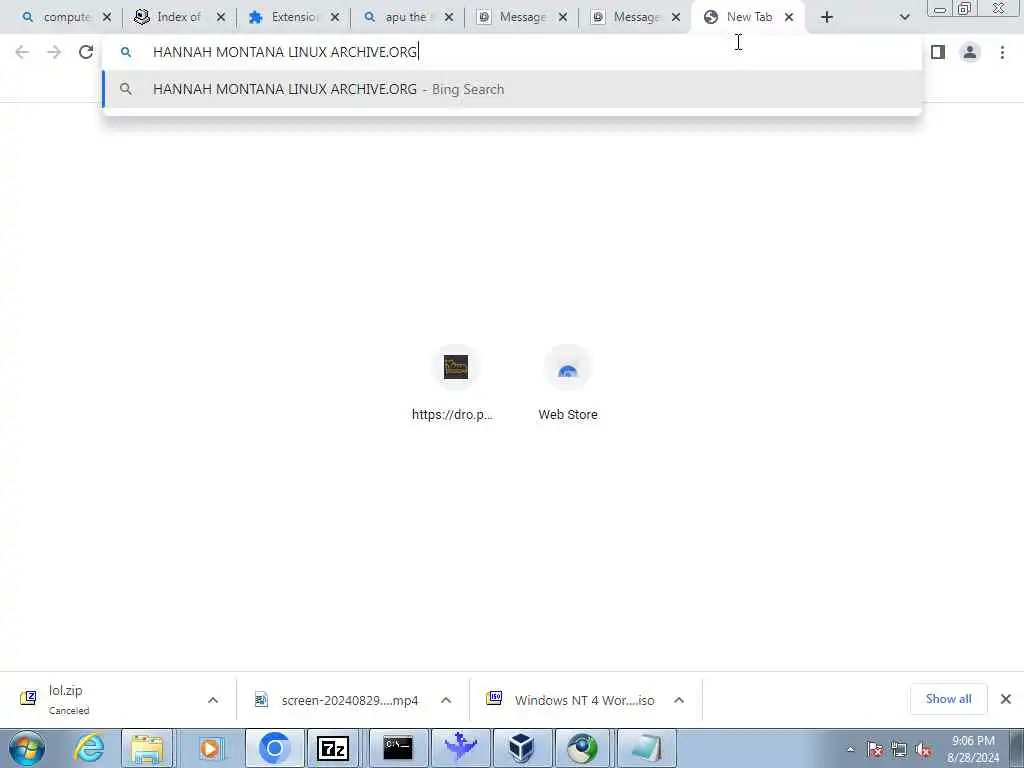Open the network status tray icon

899,750
